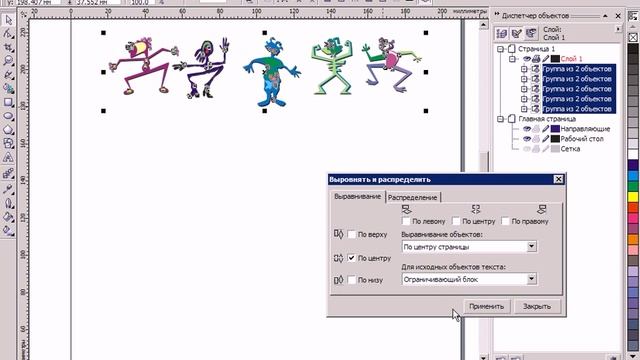The width and height of the screenshot is (640, 360).
Task: Select the Crop tool
Action: [8, 47]
